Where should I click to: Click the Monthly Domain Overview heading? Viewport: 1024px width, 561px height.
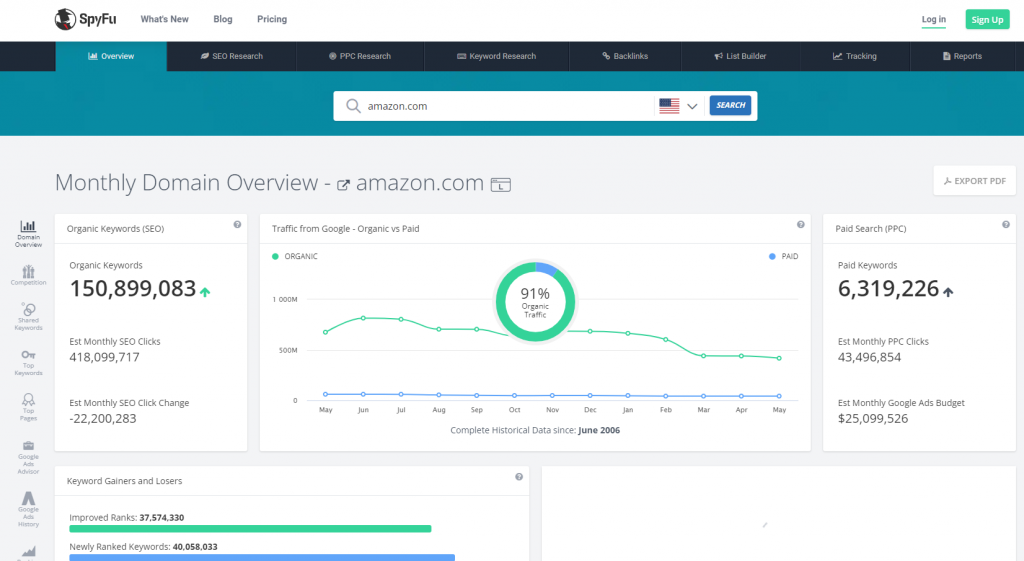click(x=186, y=183)
